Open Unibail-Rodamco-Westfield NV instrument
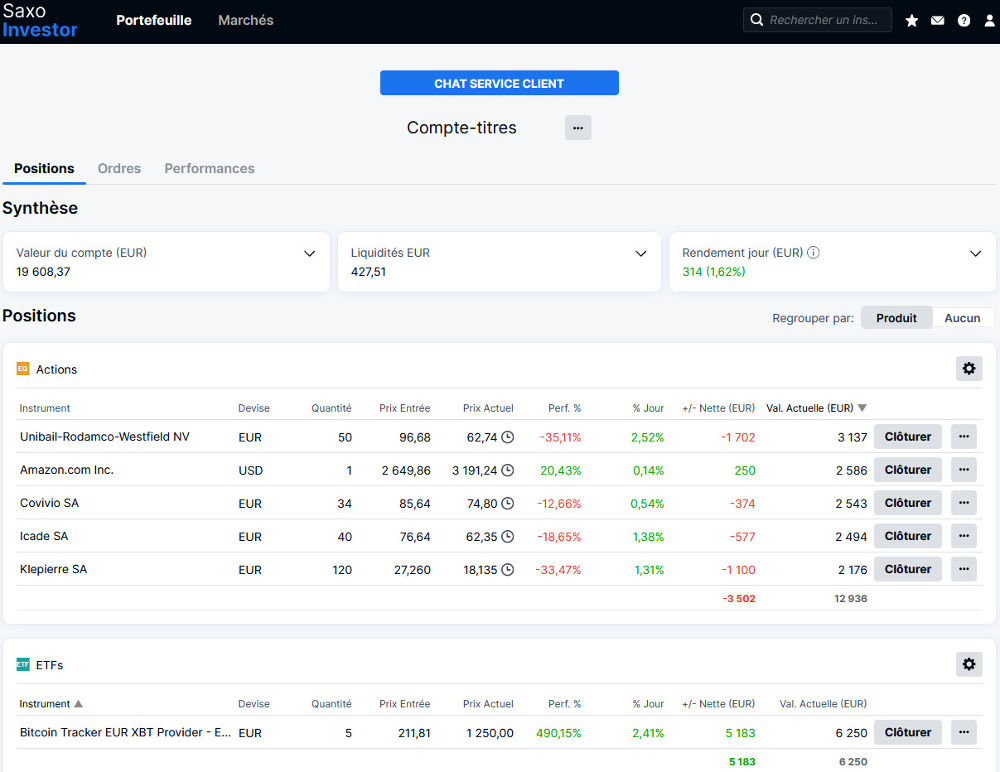1000x772 pixels. 105,437
